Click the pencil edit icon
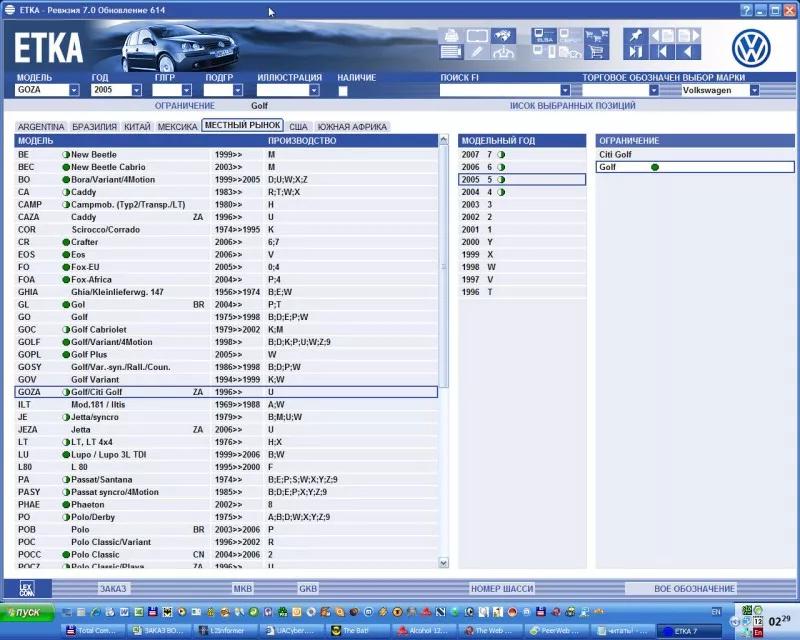 click(477, 52)
